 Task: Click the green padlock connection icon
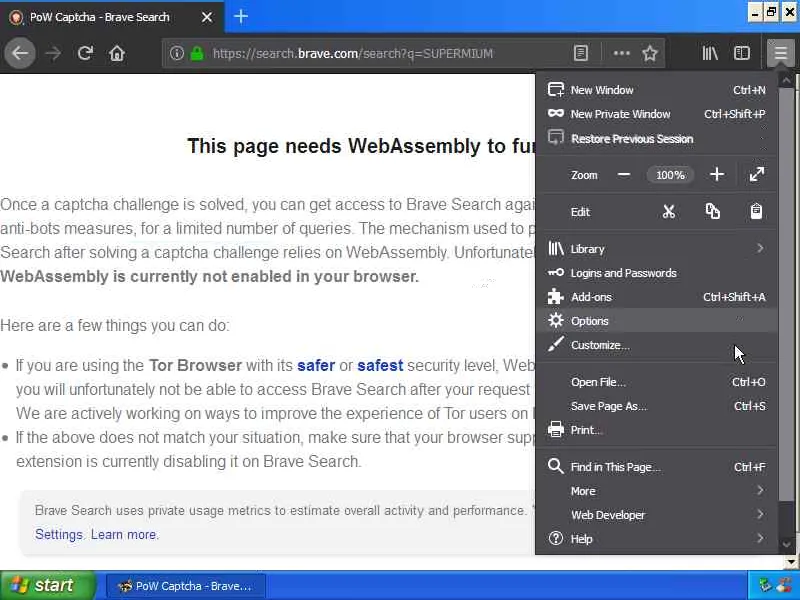coord(197,53)
